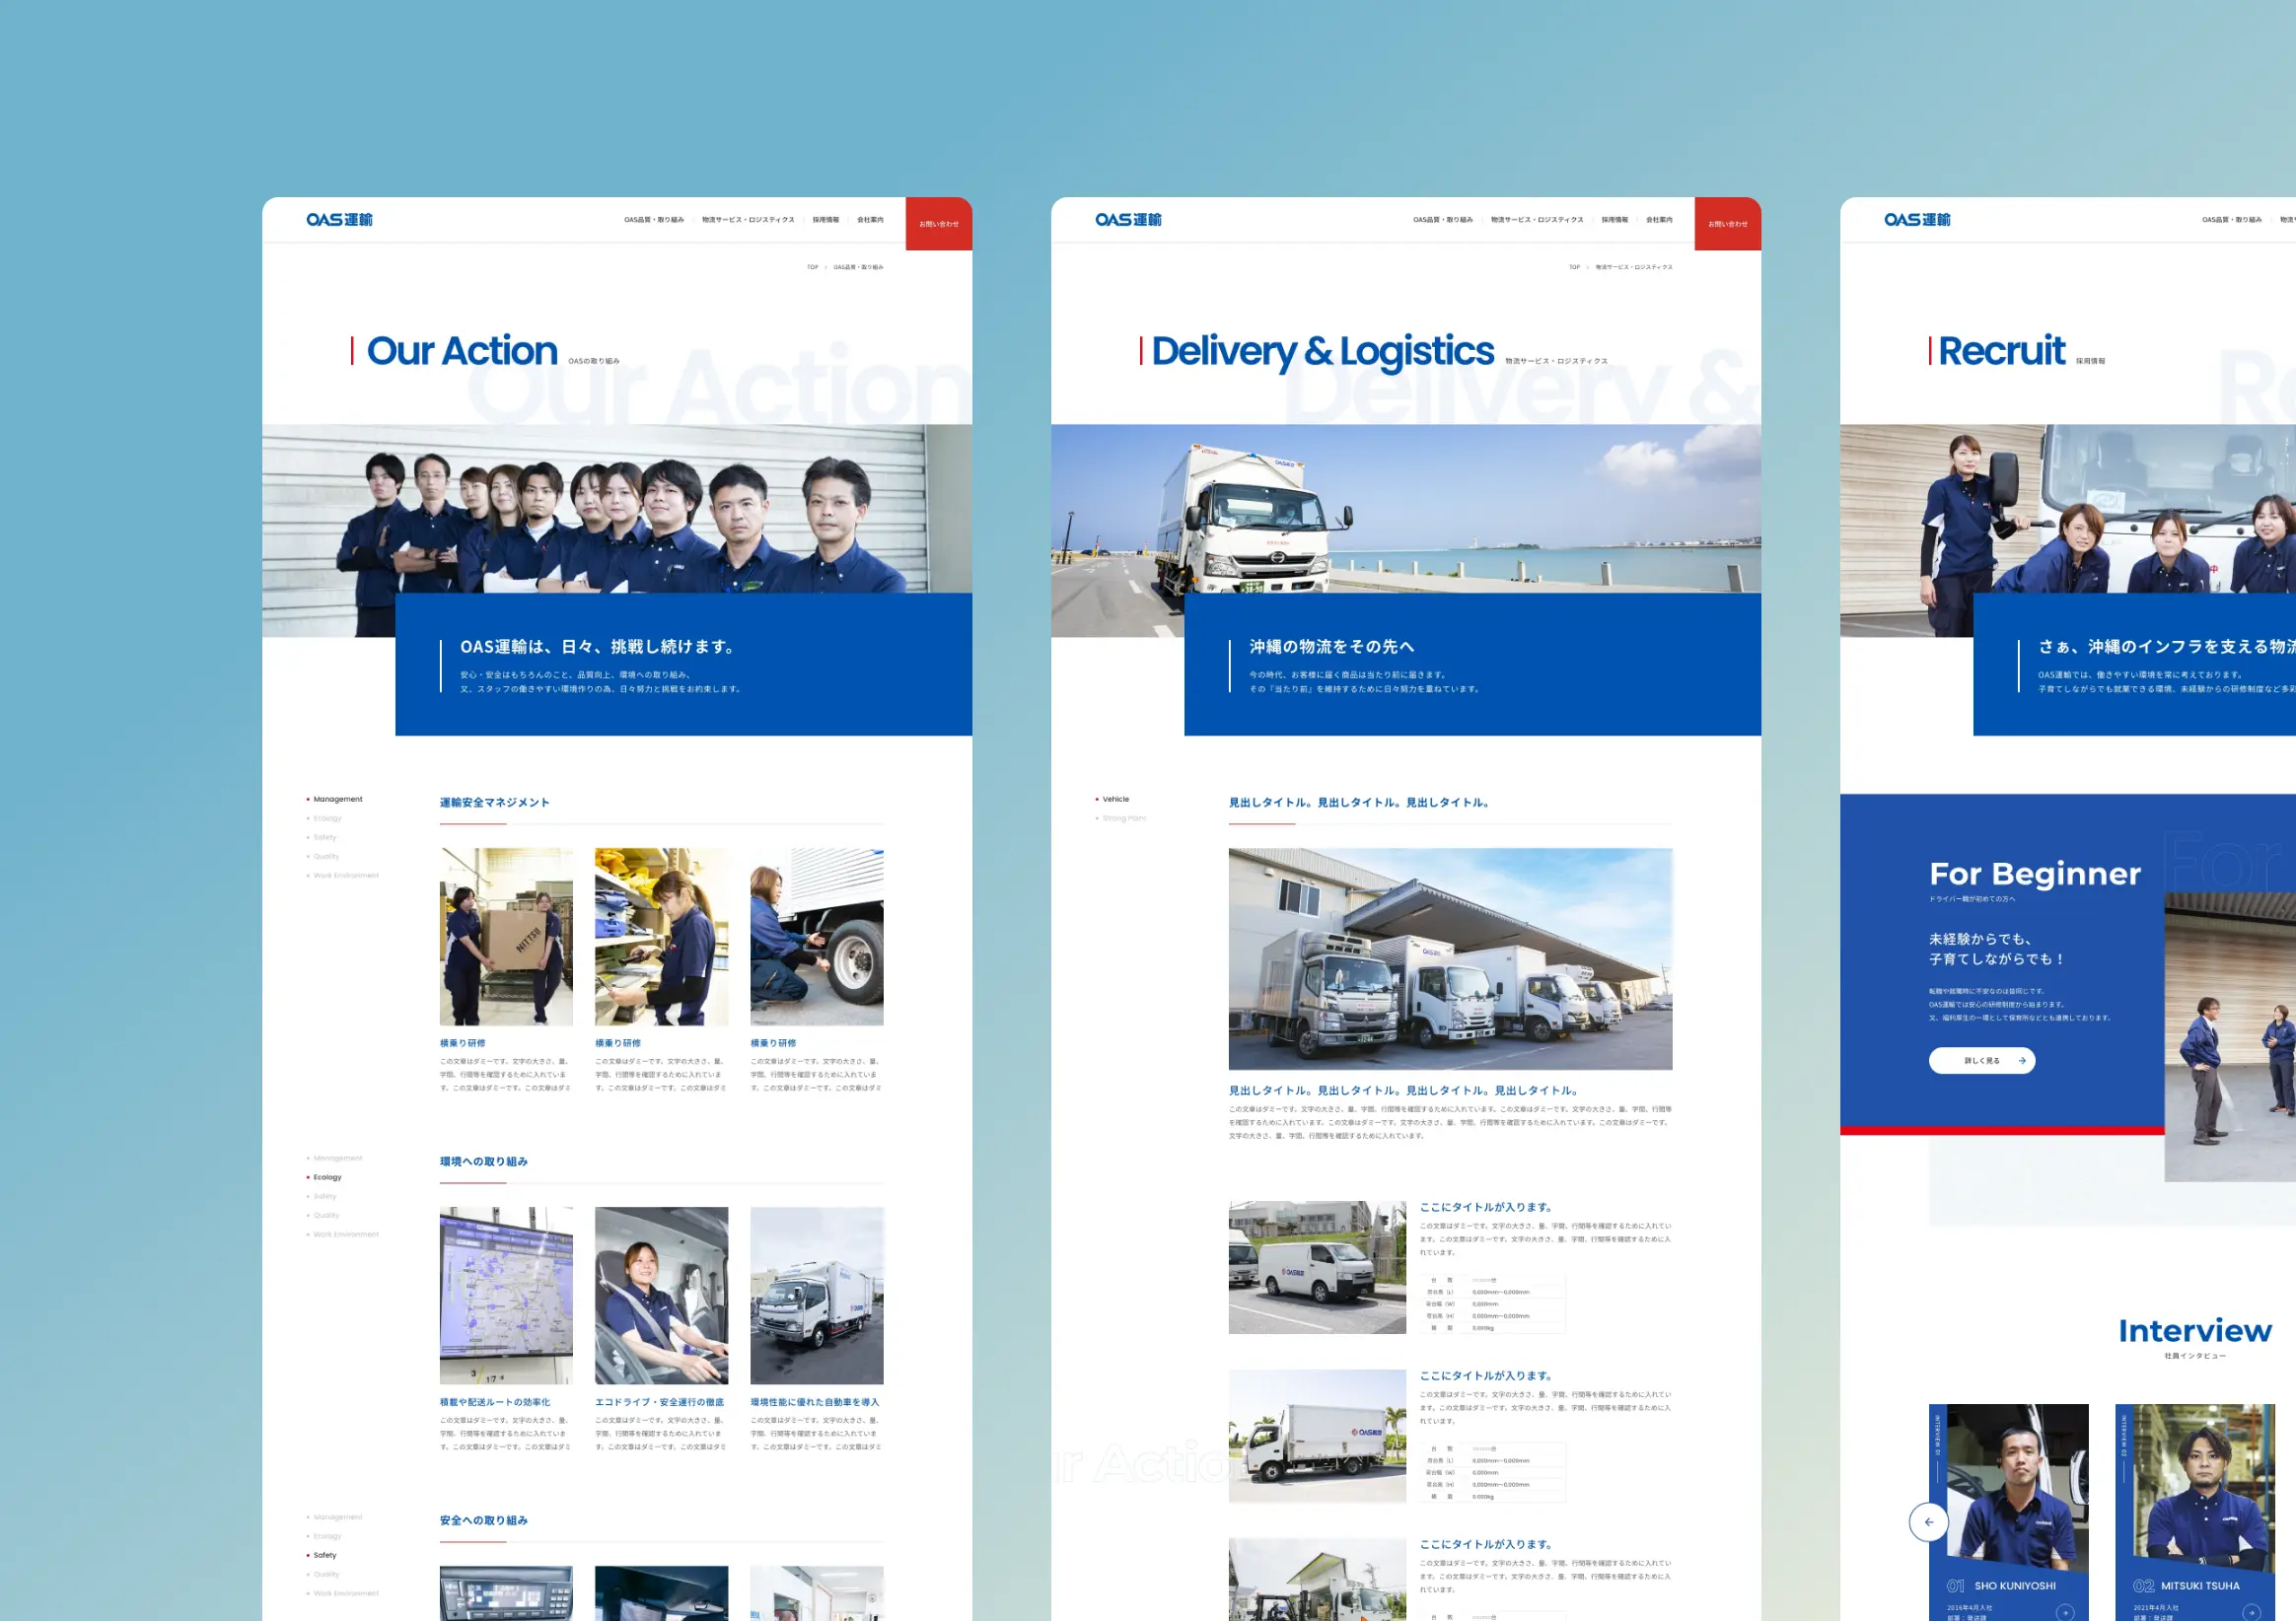The height and width of the screenshot is (1621, 2296).
Task: Open 物流サービス・ロジスティクス menu on Our Action page
Action: point(747,220)
